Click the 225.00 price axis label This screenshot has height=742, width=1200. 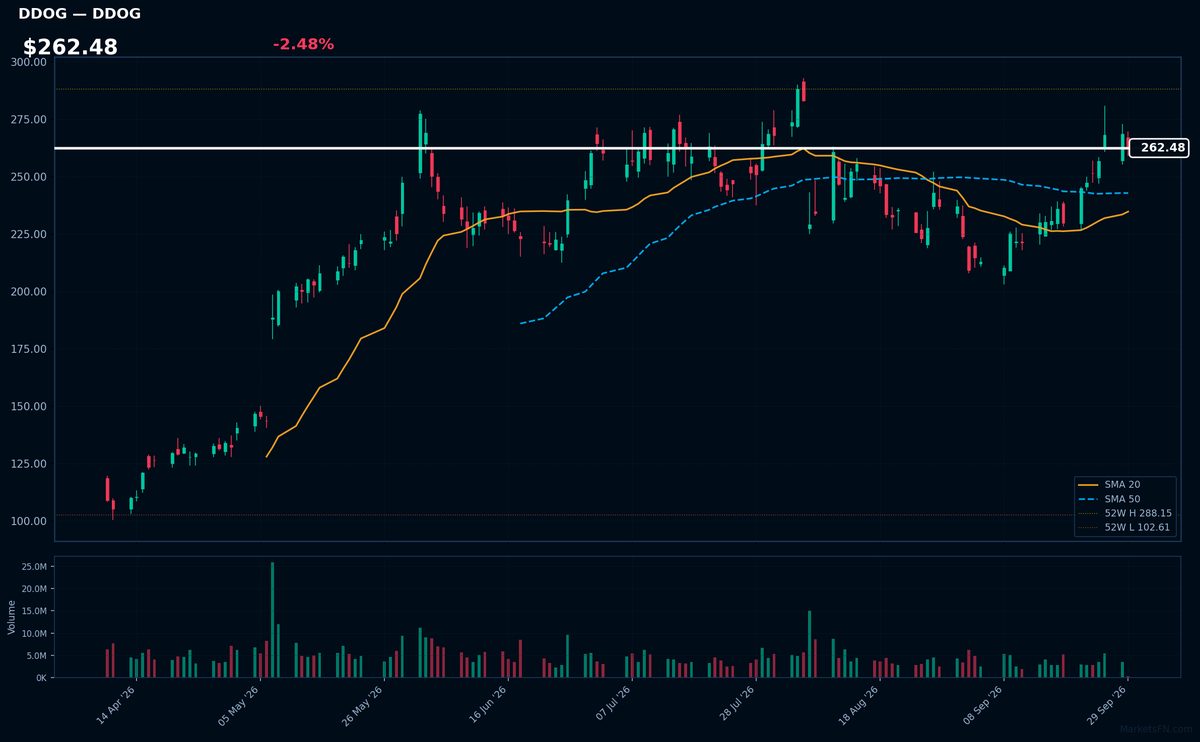(x=29, y=235)
